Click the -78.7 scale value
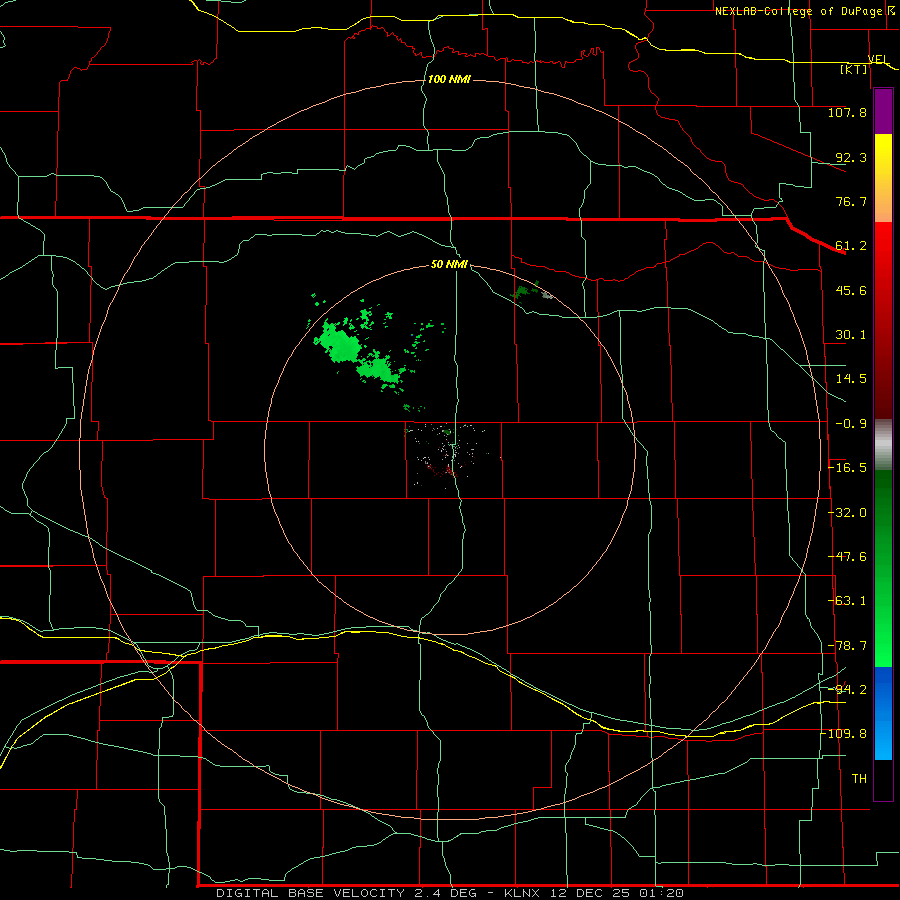The height and width of the screenshot is (900, 900). (x=847, y=646)
